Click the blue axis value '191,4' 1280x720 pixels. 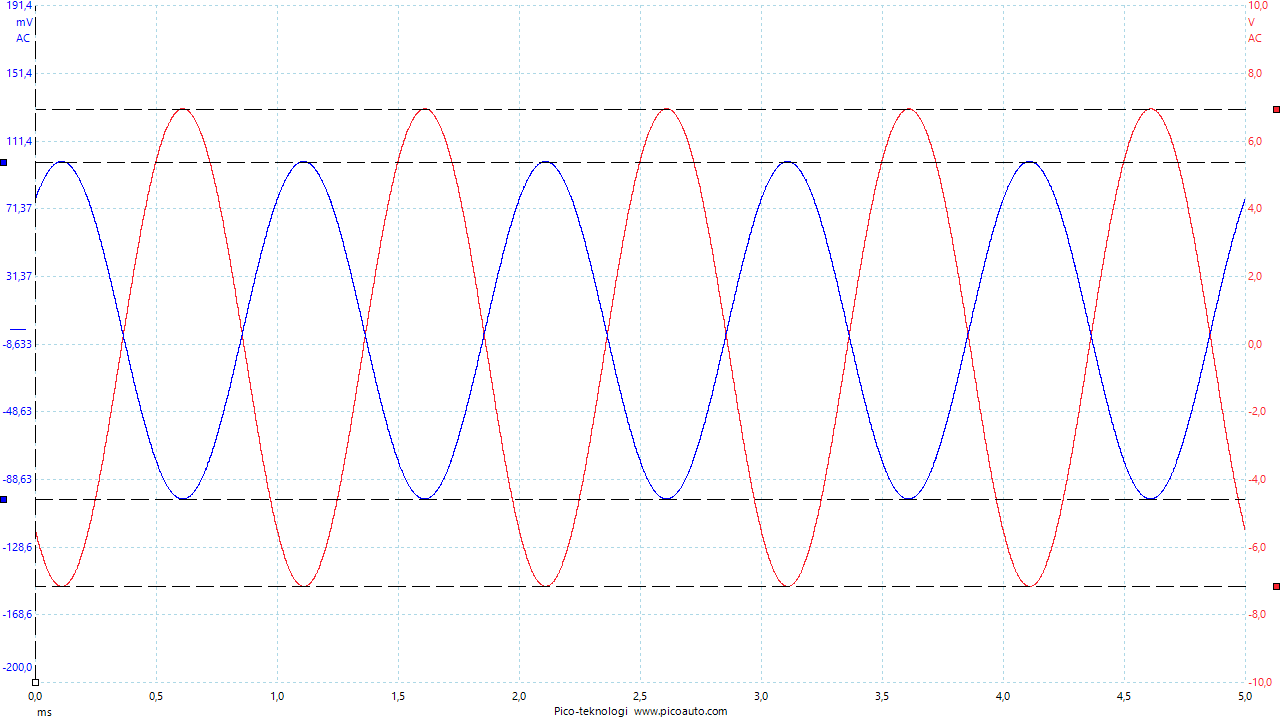(19, 6)
